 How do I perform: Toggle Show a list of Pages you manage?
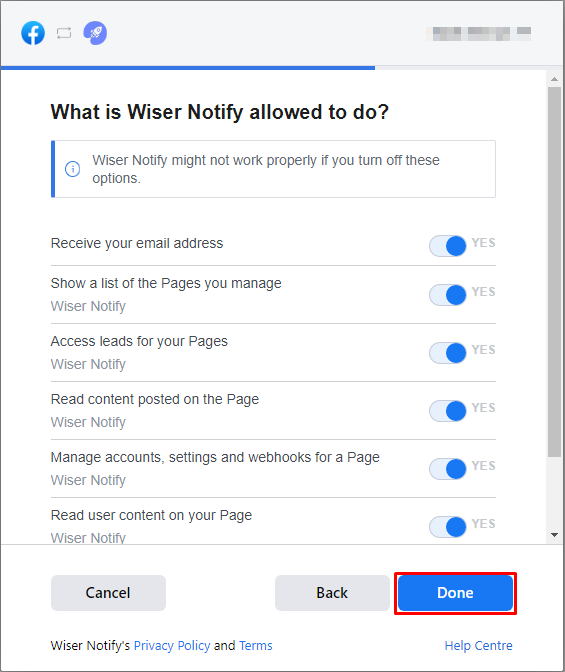(448, 295)
